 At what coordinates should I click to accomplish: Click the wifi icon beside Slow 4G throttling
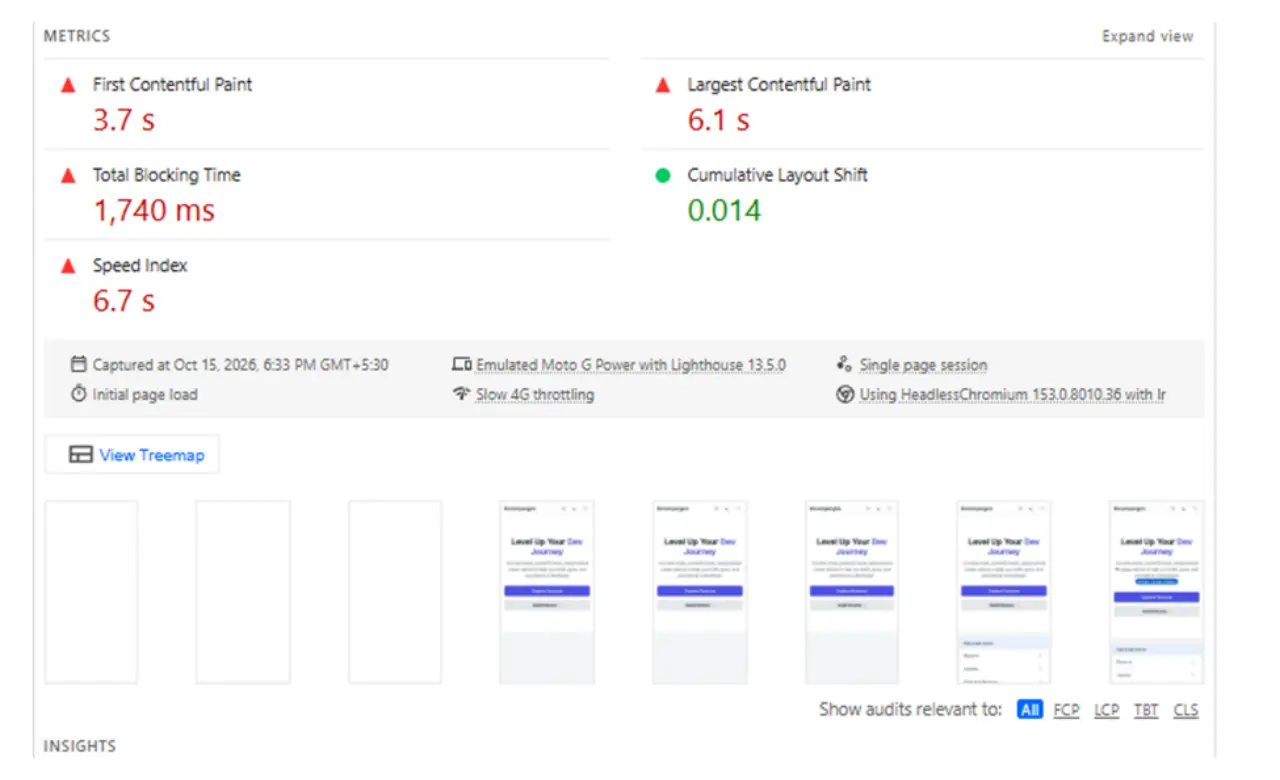pyautogui.click(x=461, y=394)
